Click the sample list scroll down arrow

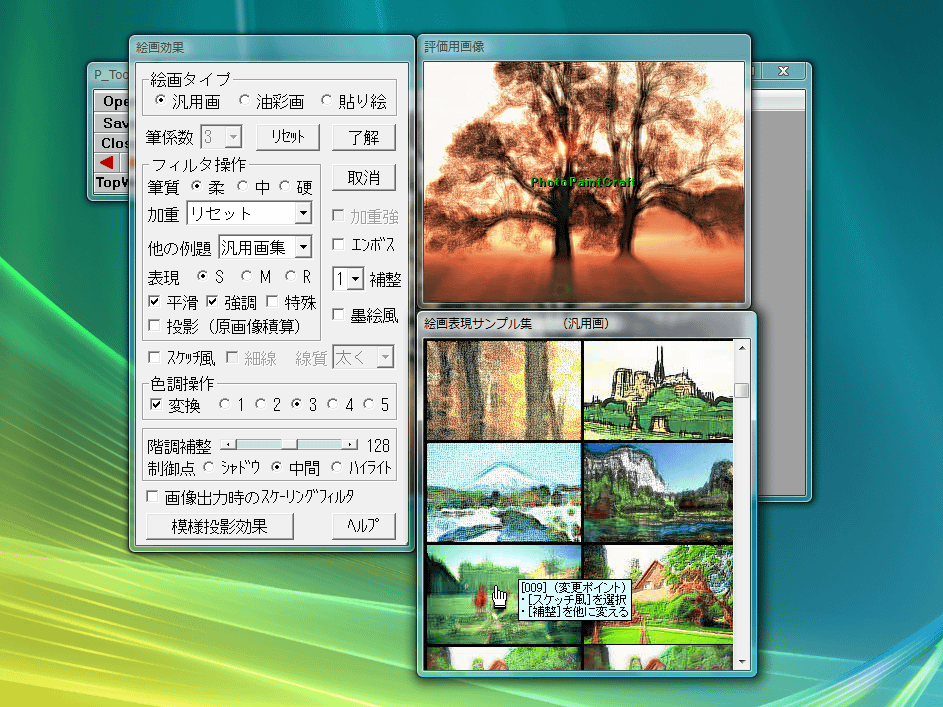click(x=742, y=661)
